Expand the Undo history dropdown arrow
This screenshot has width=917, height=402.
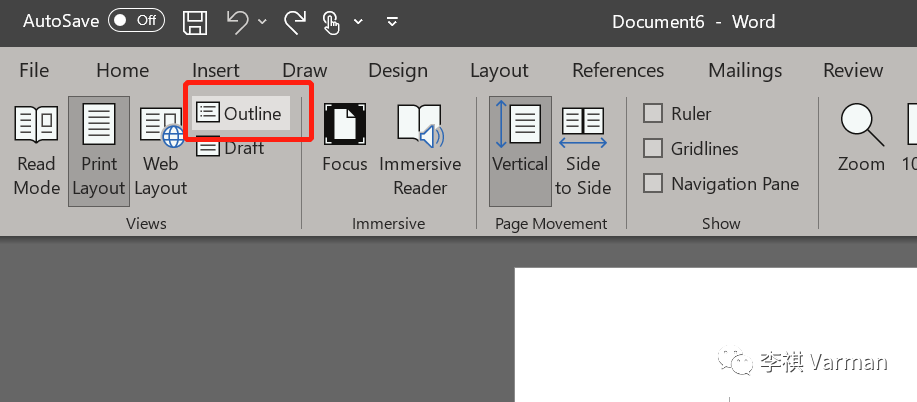(262, 21)
